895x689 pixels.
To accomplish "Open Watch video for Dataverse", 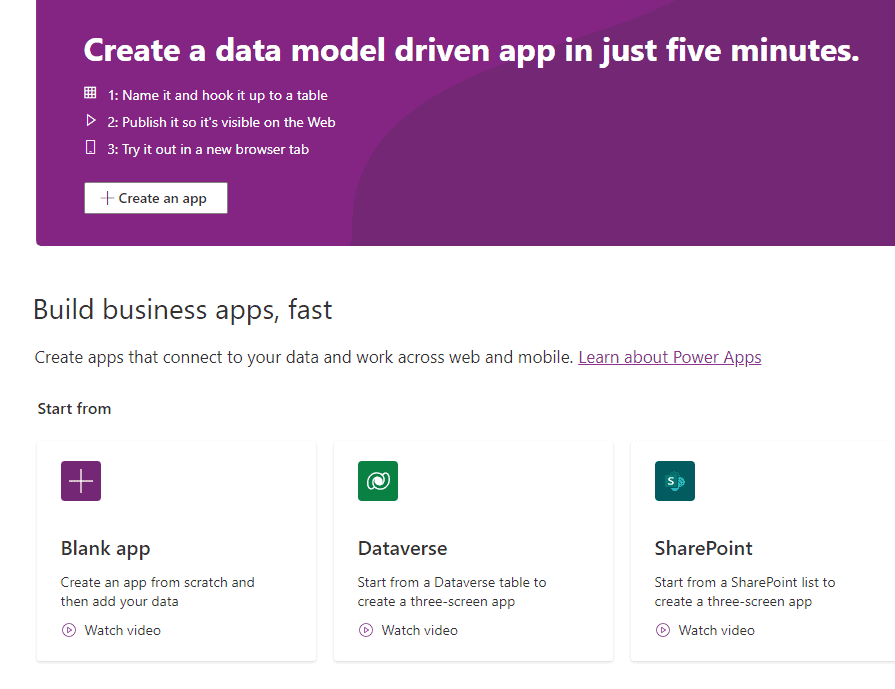I will pos(420,630).
